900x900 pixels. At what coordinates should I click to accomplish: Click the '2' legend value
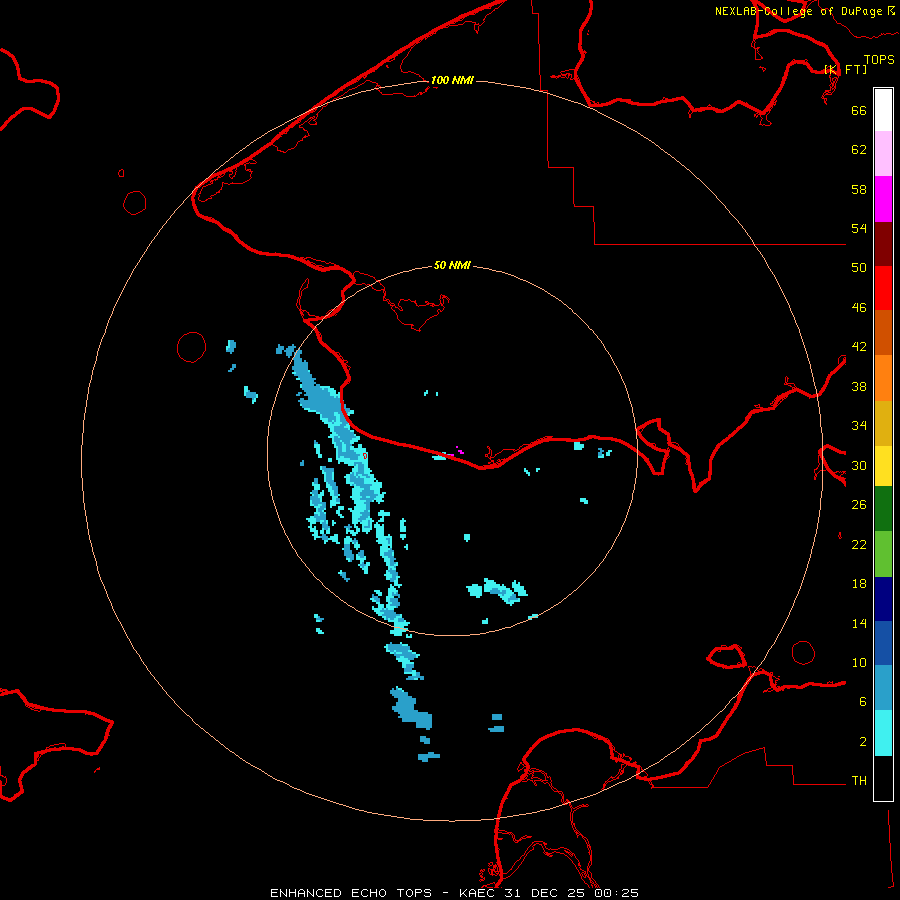pyautogui.click(x=862, y=742)
